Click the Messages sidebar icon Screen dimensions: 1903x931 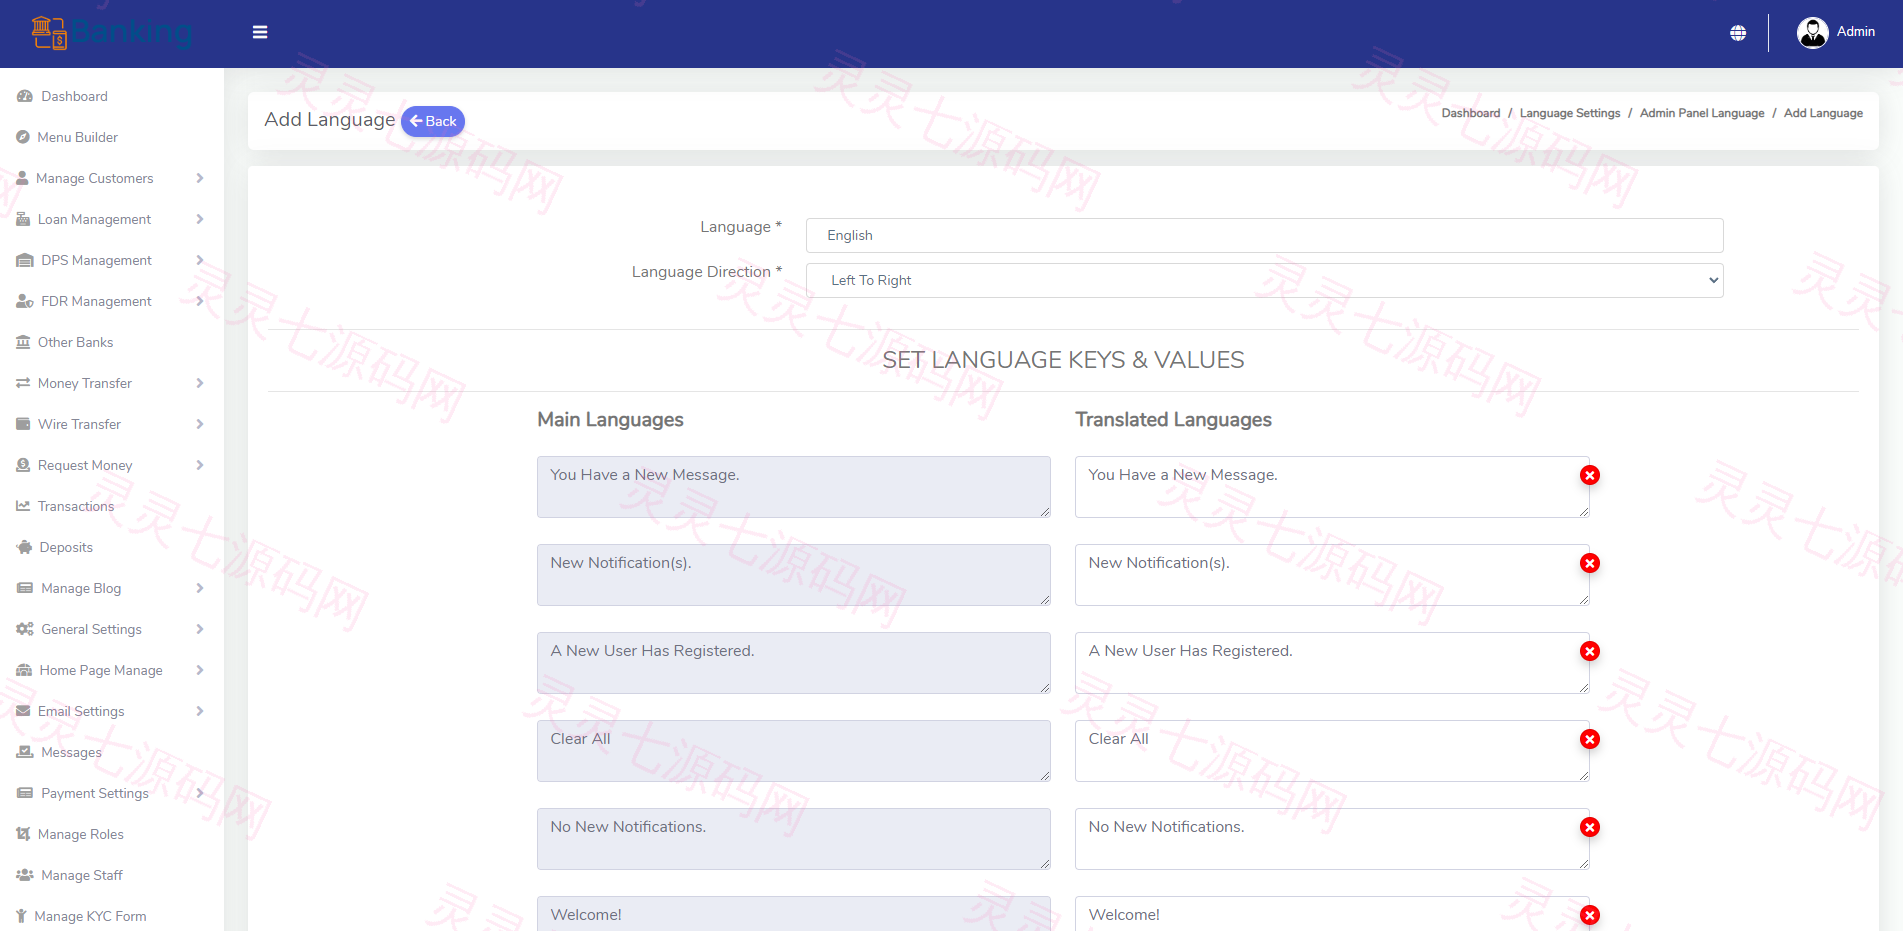point(25,752)
